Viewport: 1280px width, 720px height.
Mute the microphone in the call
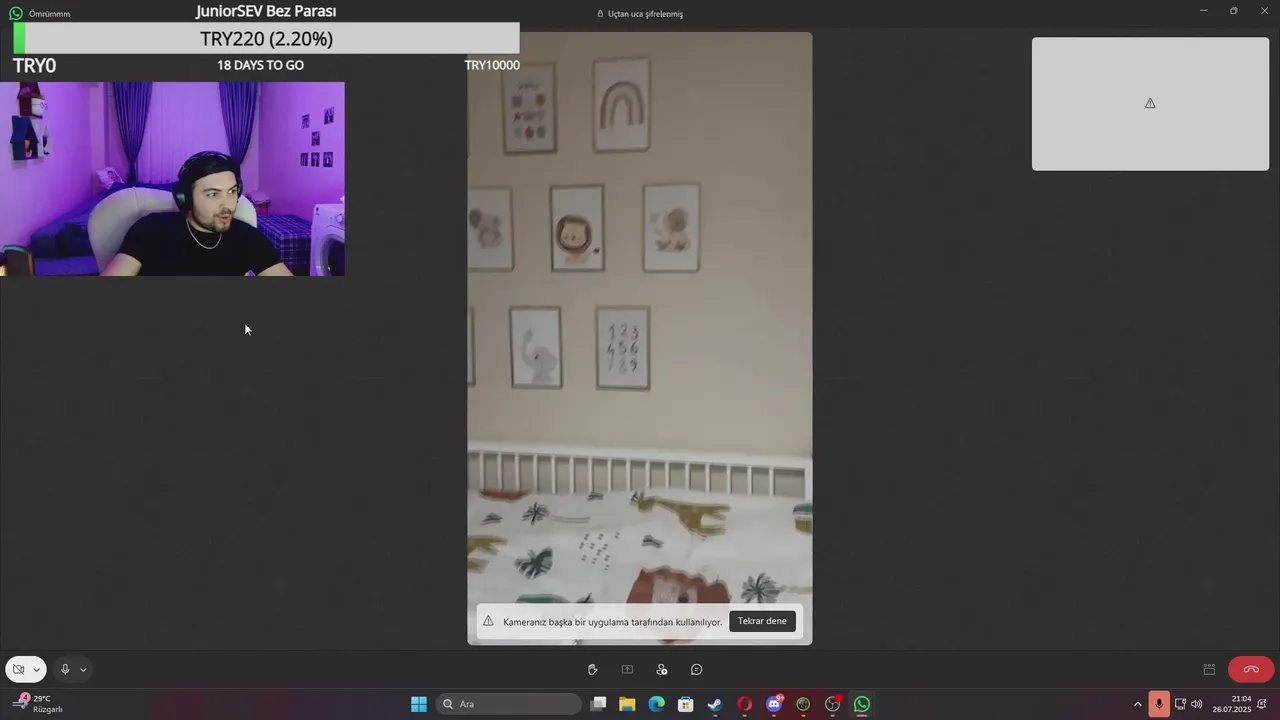(65, 670)
